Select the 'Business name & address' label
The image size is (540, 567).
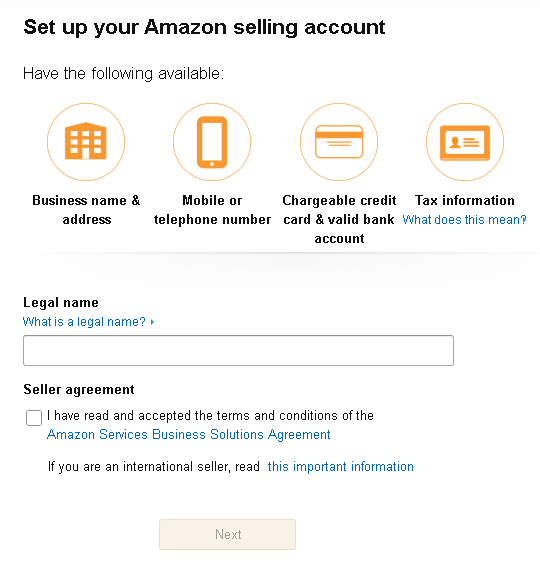tap(86, 210)
